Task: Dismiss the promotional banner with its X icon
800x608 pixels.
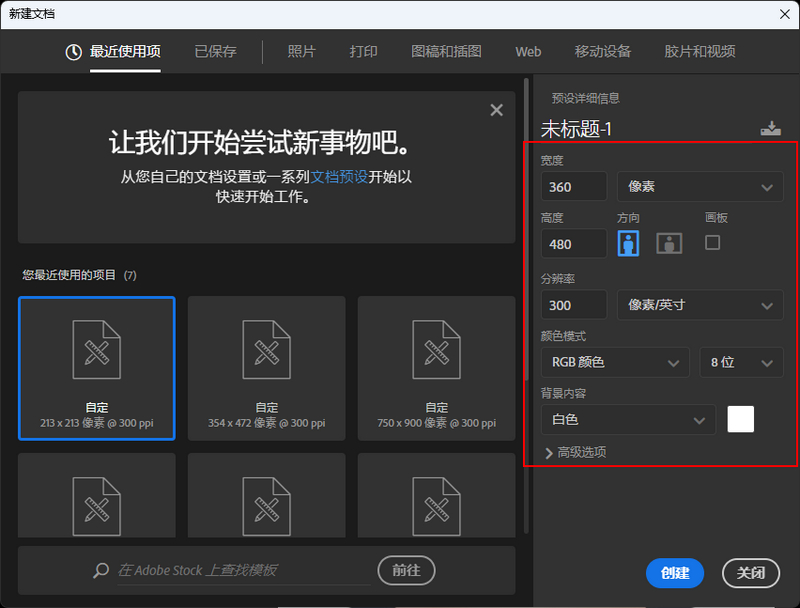Action: click(496, 110)
